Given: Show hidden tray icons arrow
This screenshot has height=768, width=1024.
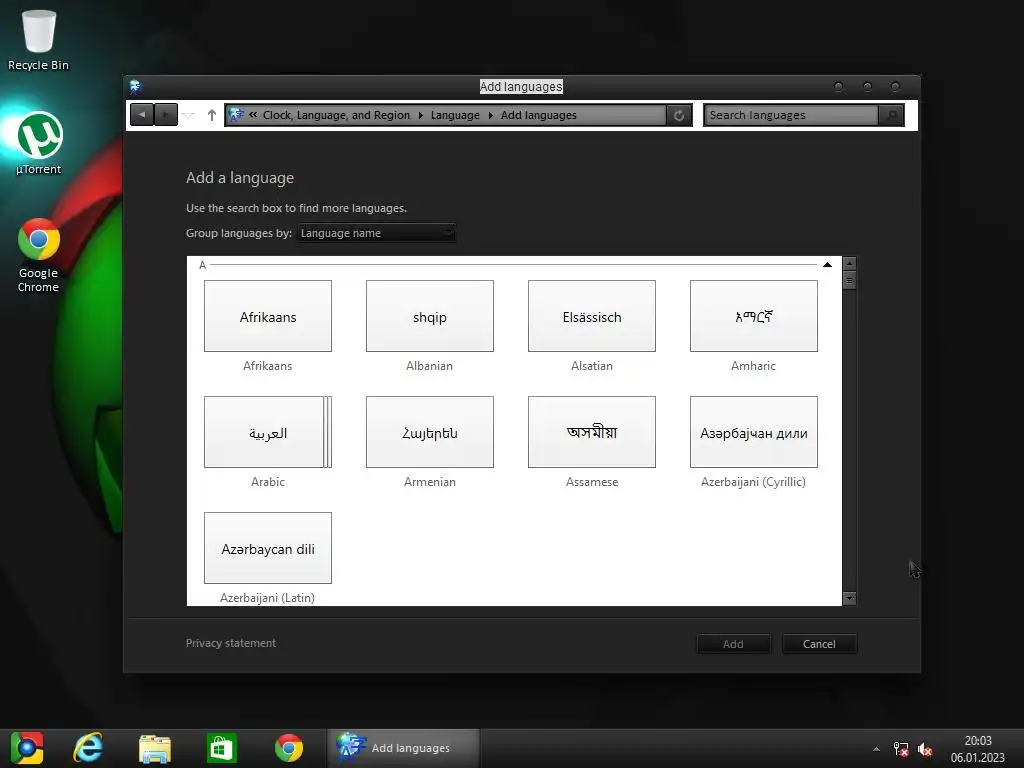Looking at the screenshot, I should tap(876, 749).
